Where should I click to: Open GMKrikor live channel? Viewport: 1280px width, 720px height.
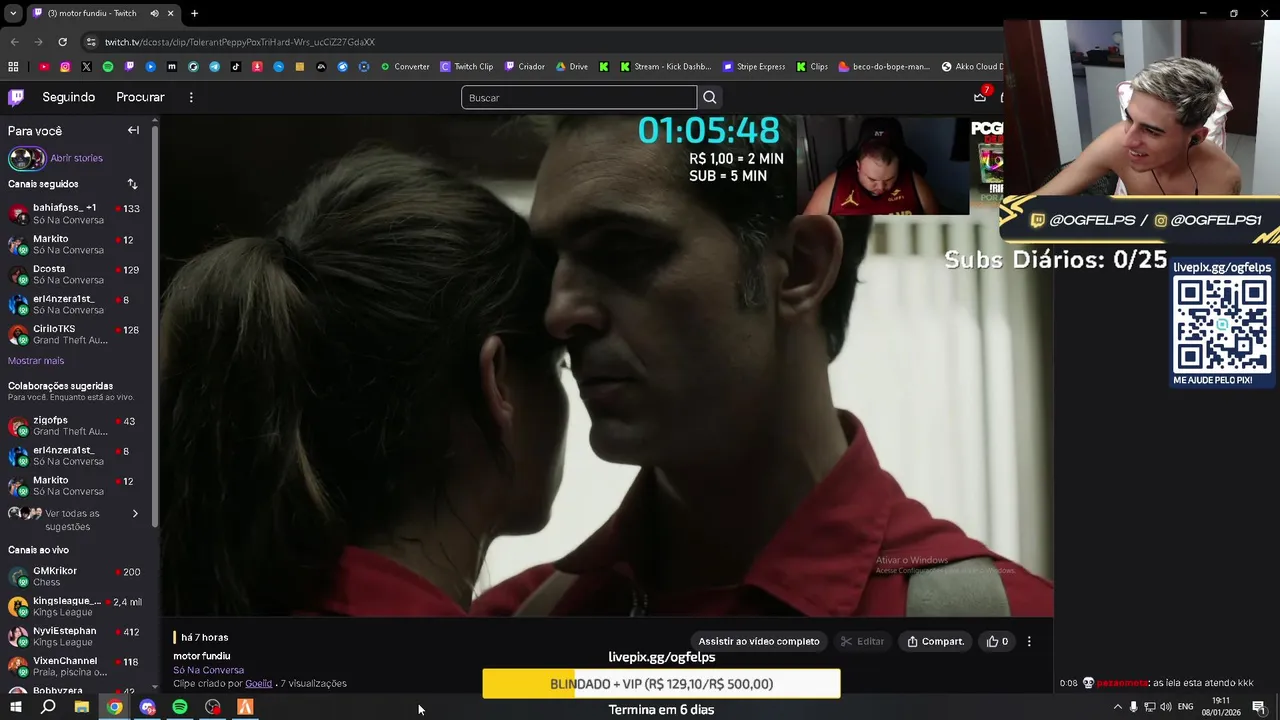coord(75,577)
